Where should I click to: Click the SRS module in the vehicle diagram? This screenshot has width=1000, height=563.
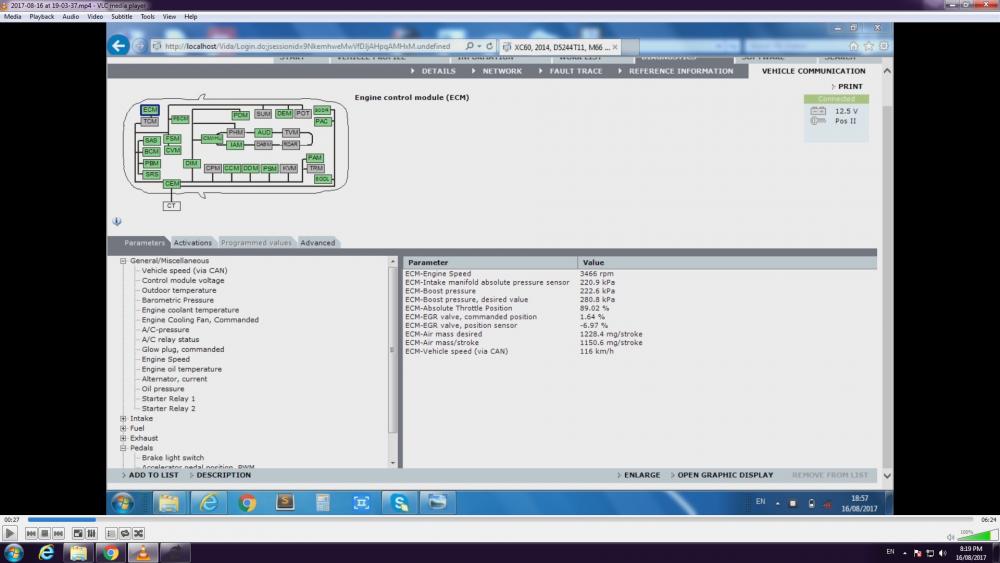coord(151,174)
